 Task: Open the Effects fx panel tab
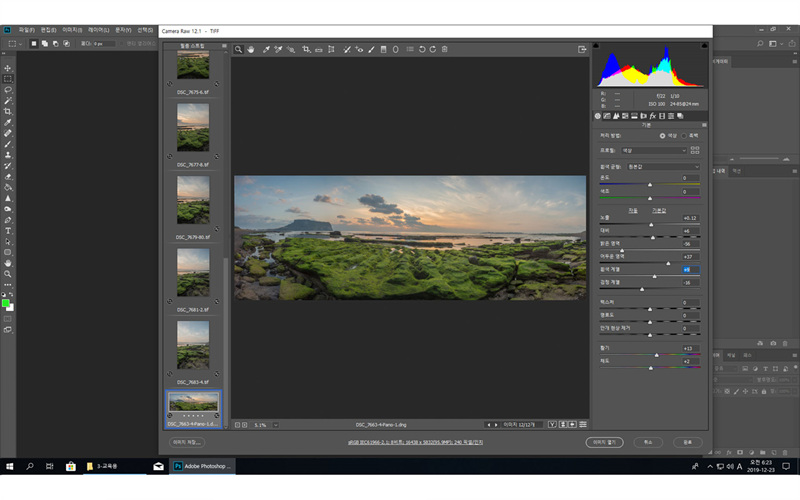pos(653,116)
